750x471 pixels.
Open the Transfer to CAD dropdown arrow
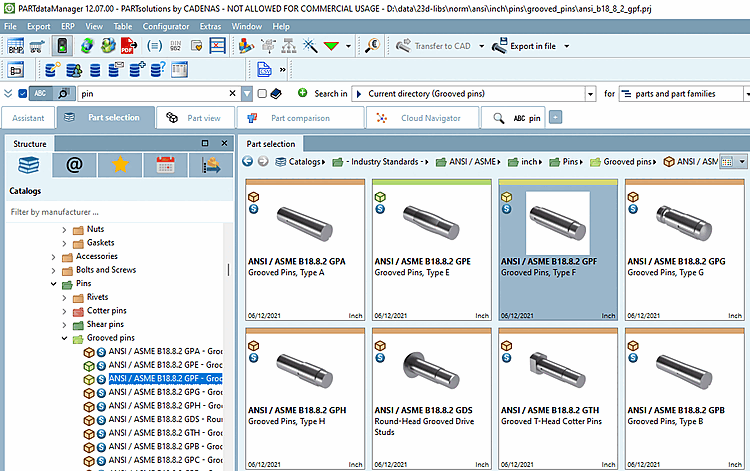pos(482,46)
